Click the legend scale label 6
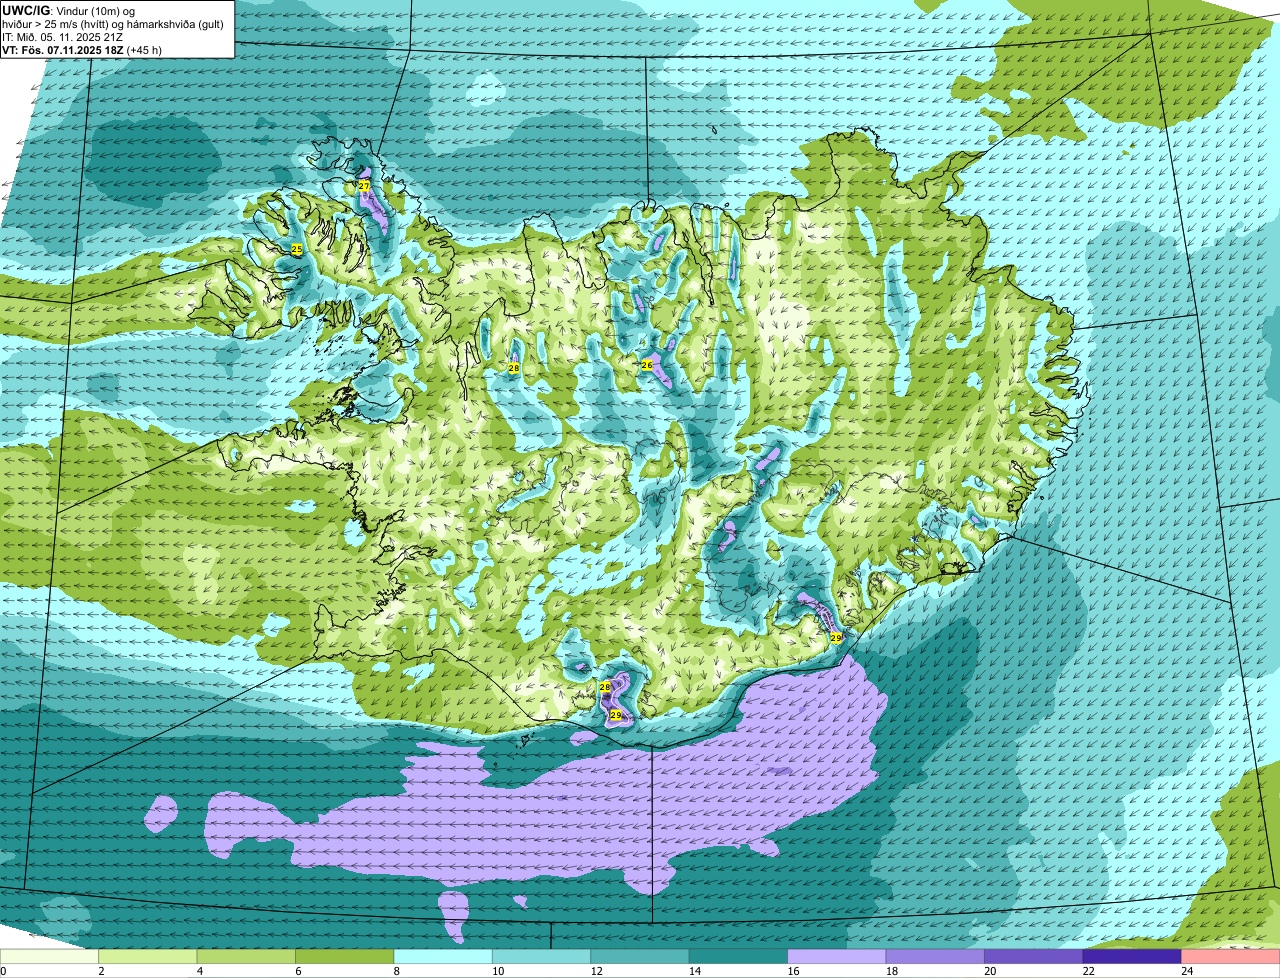 297,970
